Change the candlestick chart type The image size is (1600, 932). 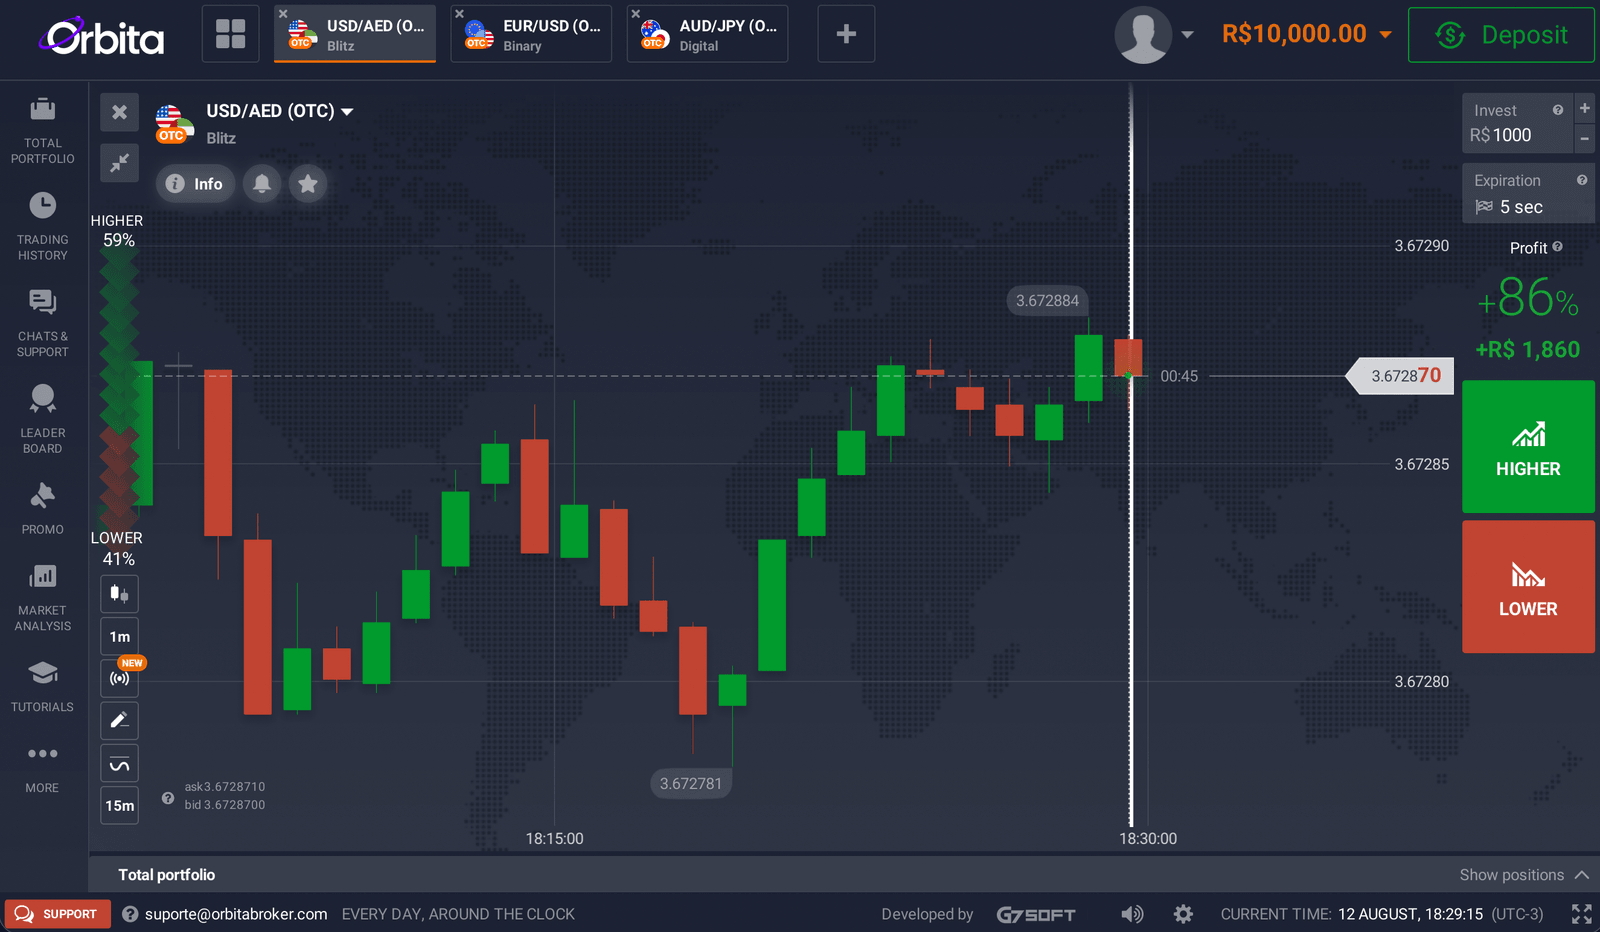[x=119, y=594]
